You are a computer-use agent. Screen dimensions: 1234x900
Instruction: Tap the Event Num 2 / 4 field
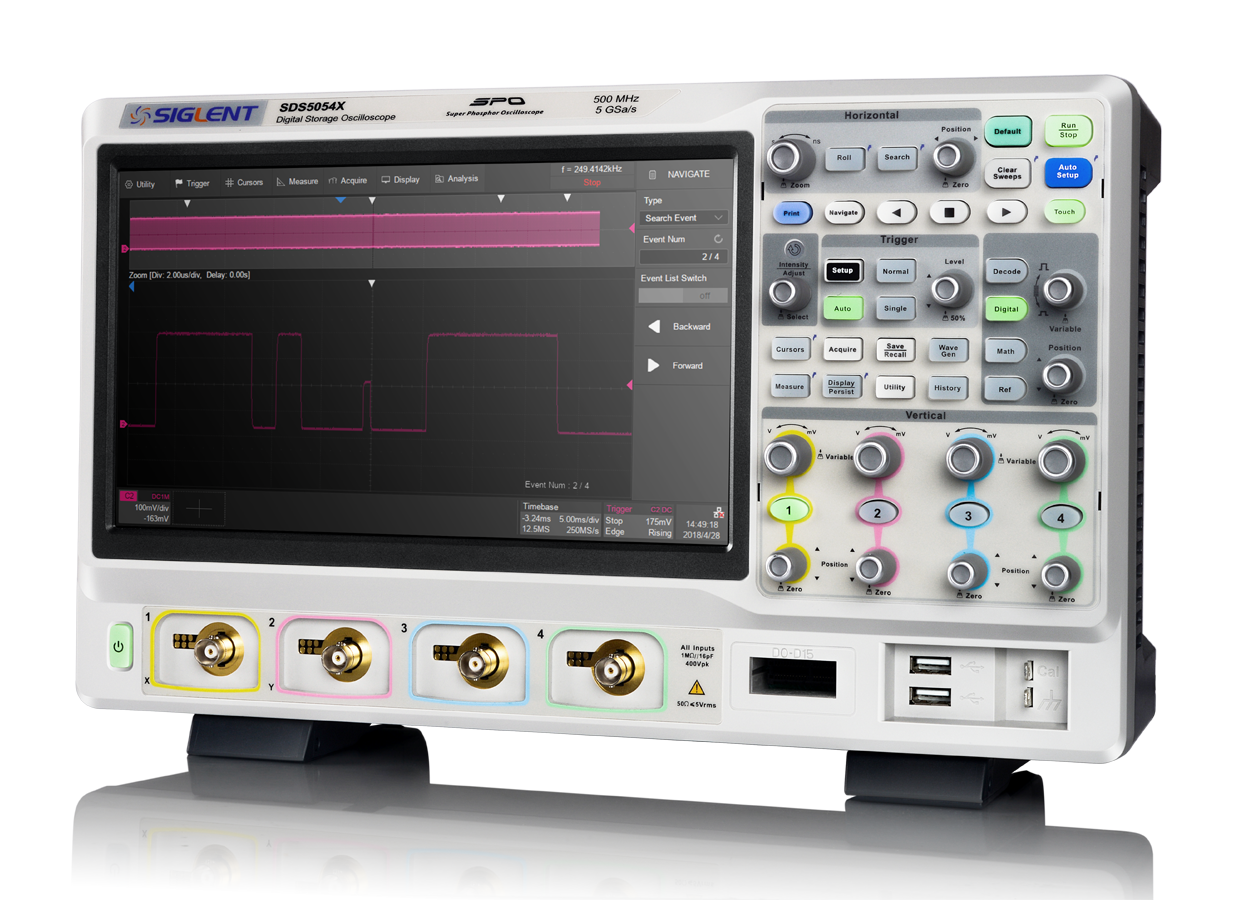point(683,257)
